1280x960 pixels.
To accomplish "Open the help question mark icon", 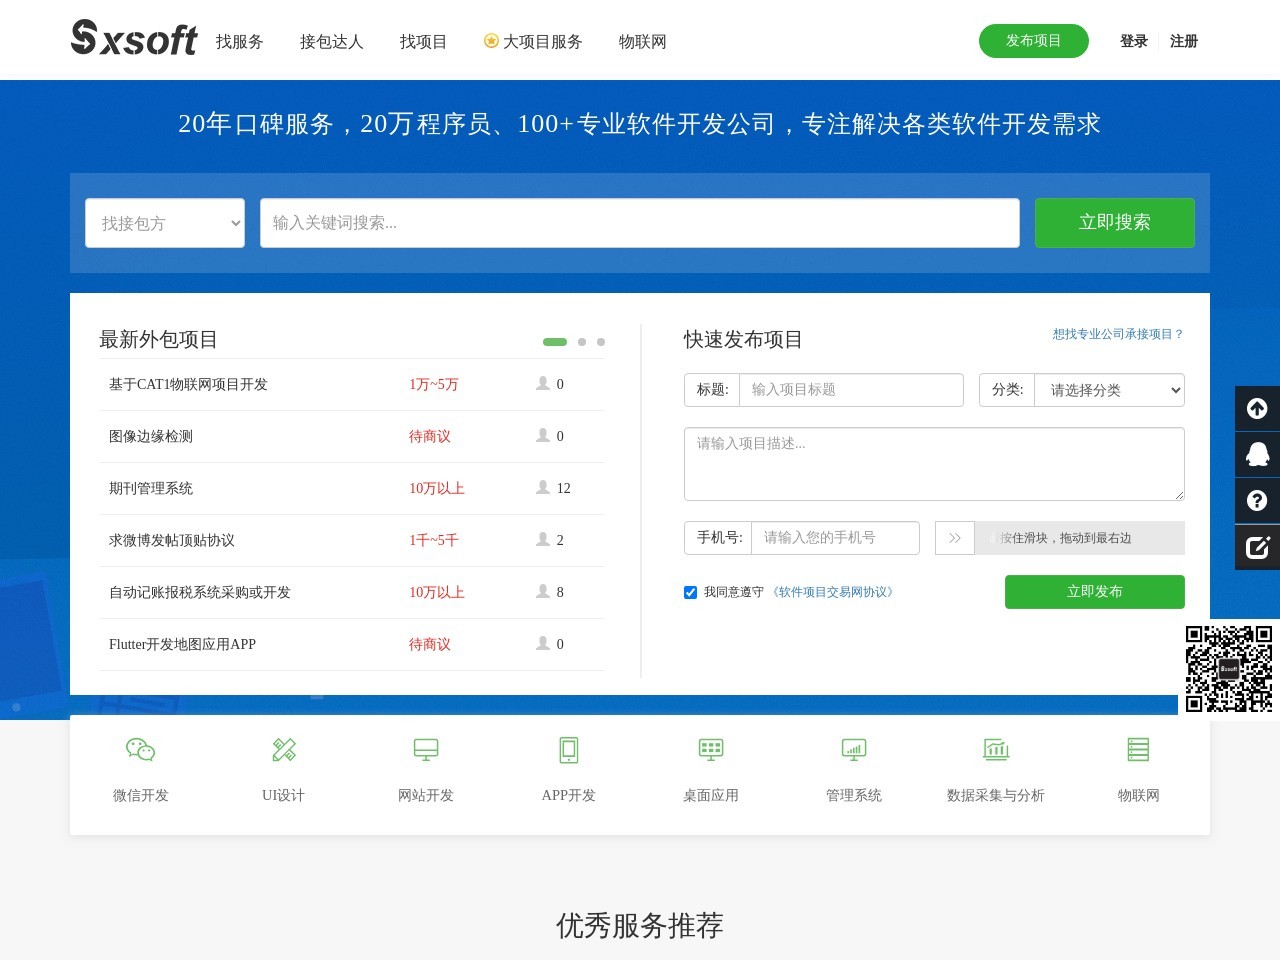I will pos(1257,500).
